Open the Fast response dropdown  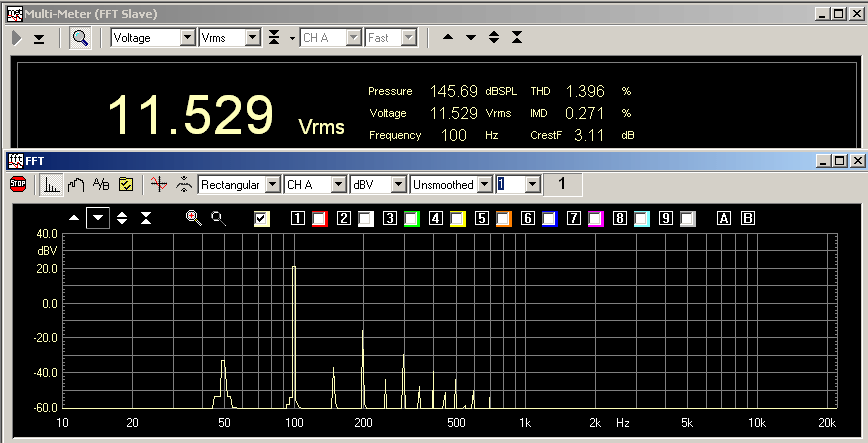tap(409, 38)
